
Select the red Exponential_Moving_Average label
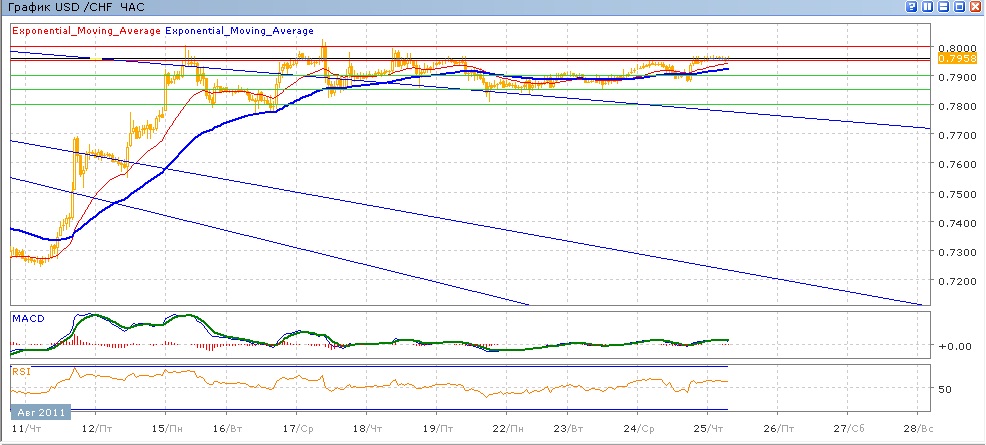tap(86, 31)
